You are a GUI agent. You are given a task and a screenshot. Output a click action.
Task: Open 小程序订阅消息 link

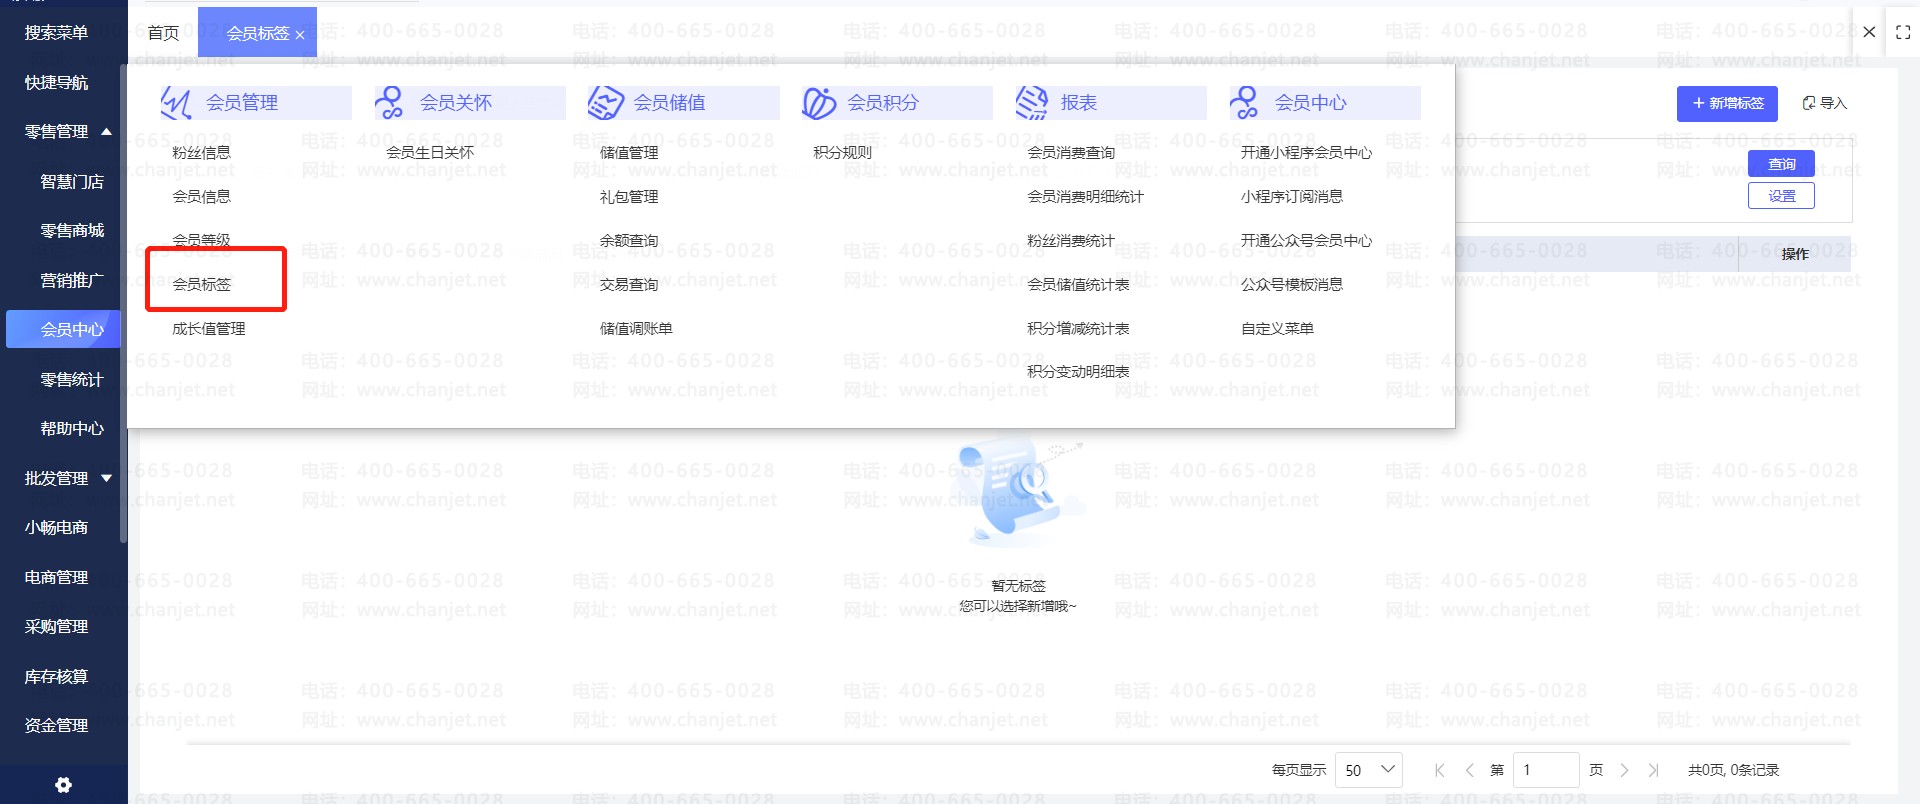click(x=1292, y=197)
